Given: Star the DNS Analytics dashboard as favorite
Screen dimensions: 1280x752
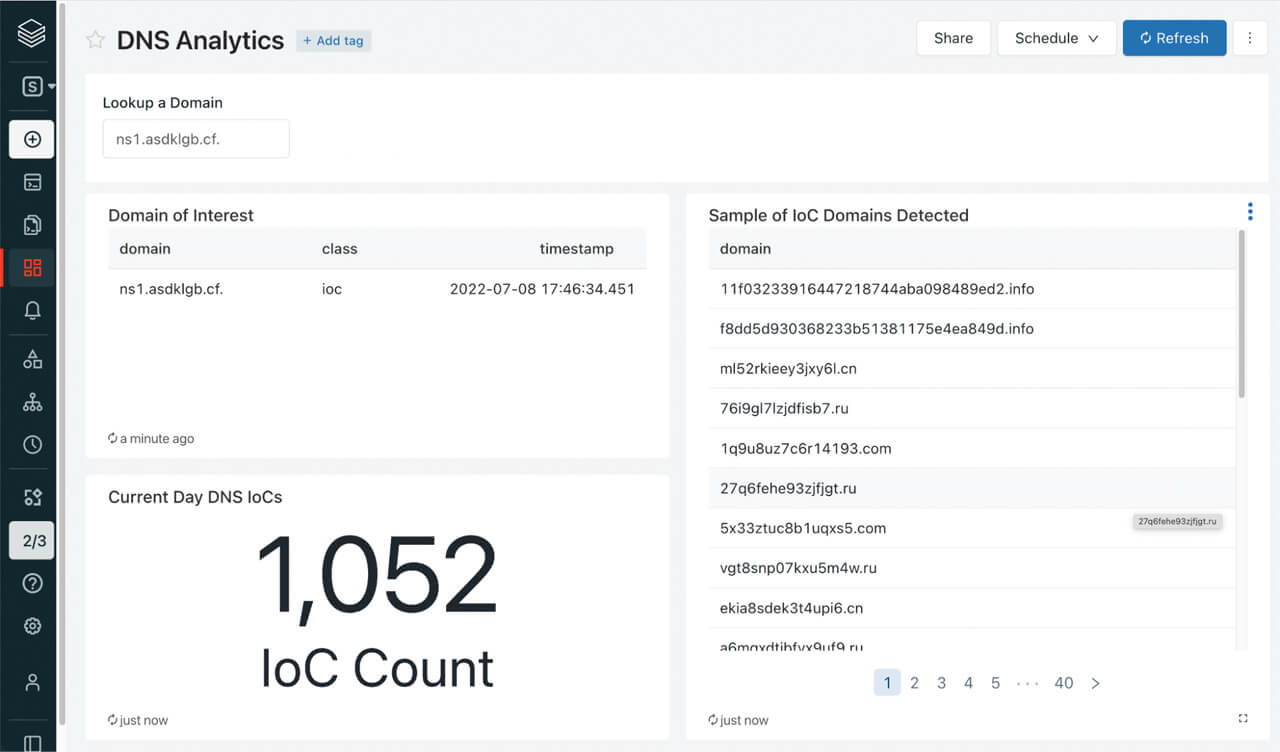Looking at the screenshot, I should [95, 40].
